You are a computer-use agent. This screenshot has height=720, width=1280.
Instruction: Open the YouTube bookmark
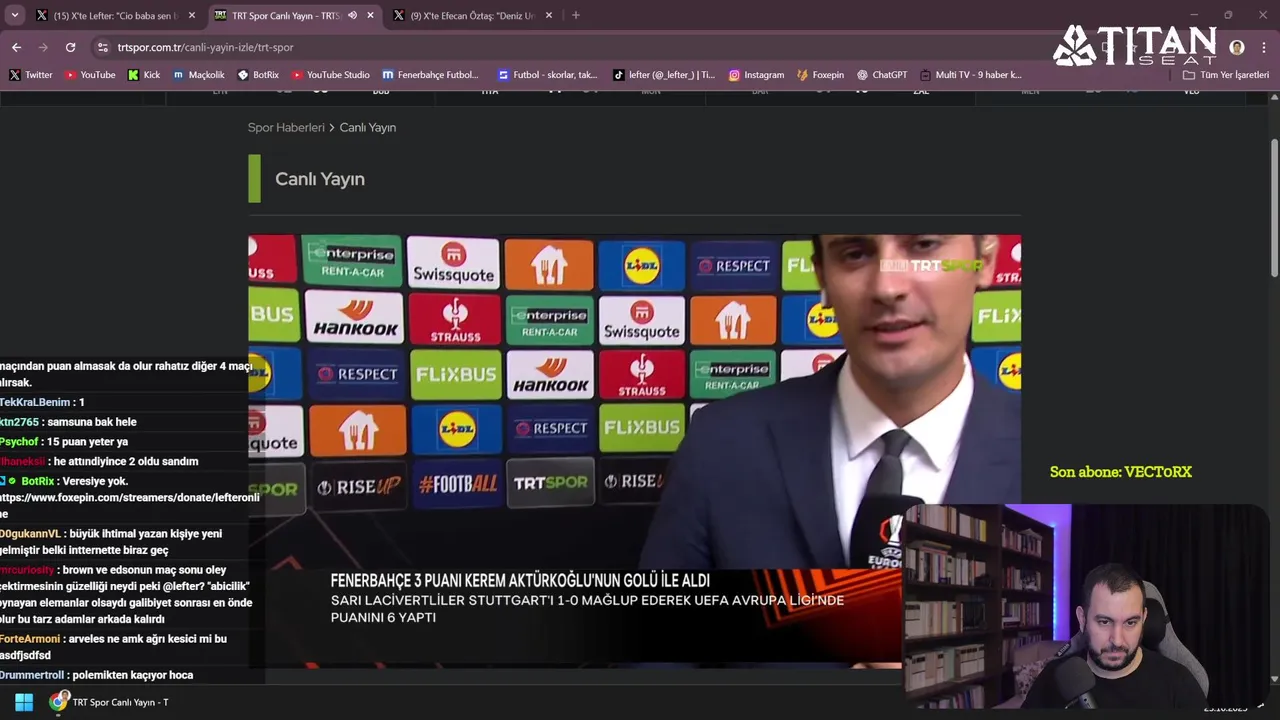click(90, 75)
